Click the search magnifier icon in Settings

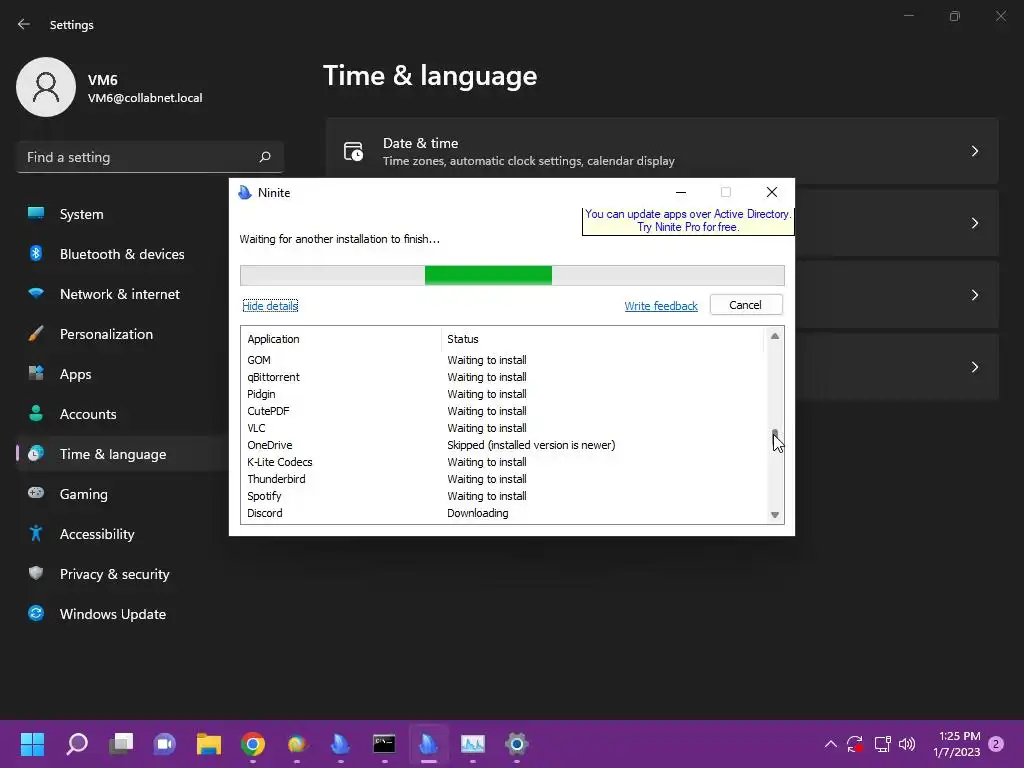[x=264, y=157]
